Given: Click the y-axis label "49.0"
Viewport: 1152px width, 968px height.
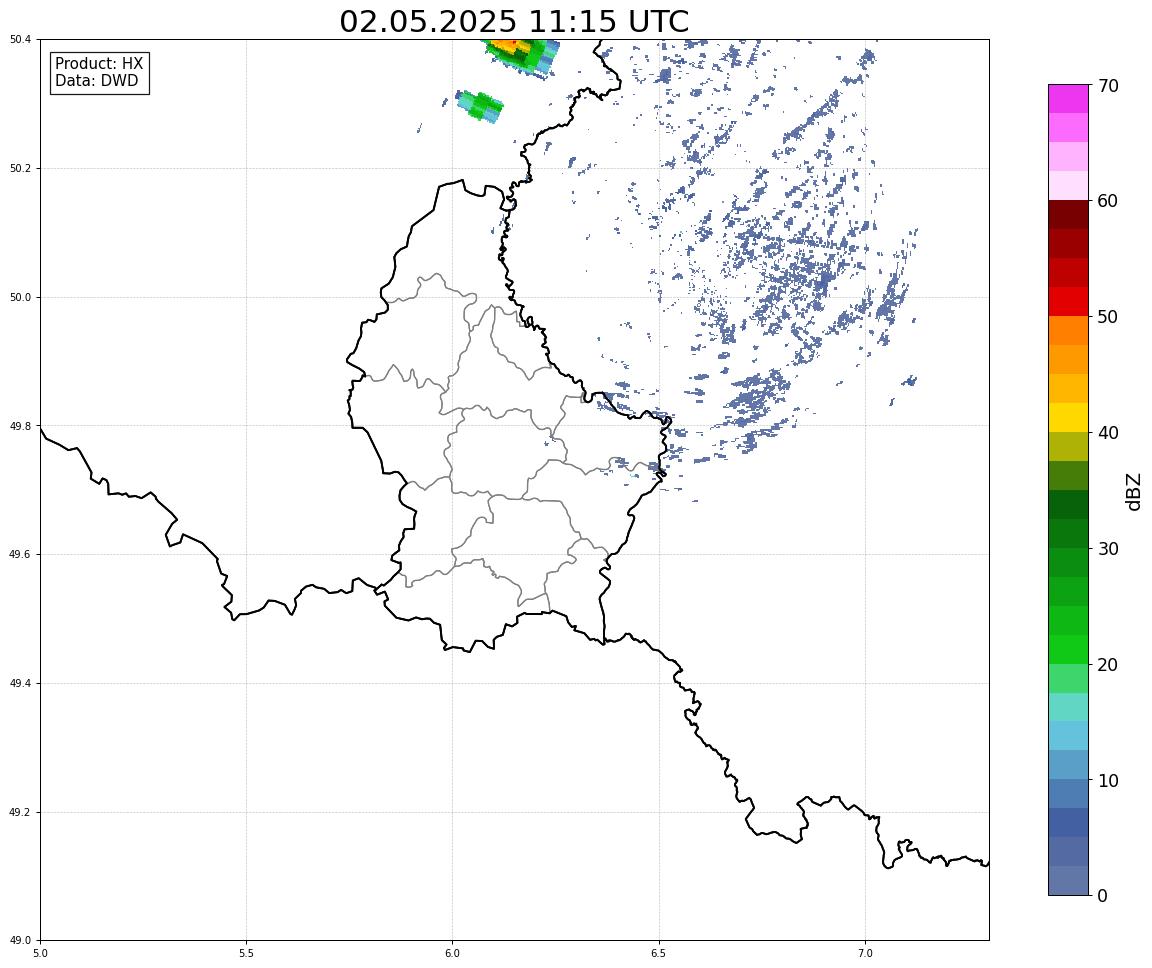Looking at the screenshot, I should [x=21, y=941].
